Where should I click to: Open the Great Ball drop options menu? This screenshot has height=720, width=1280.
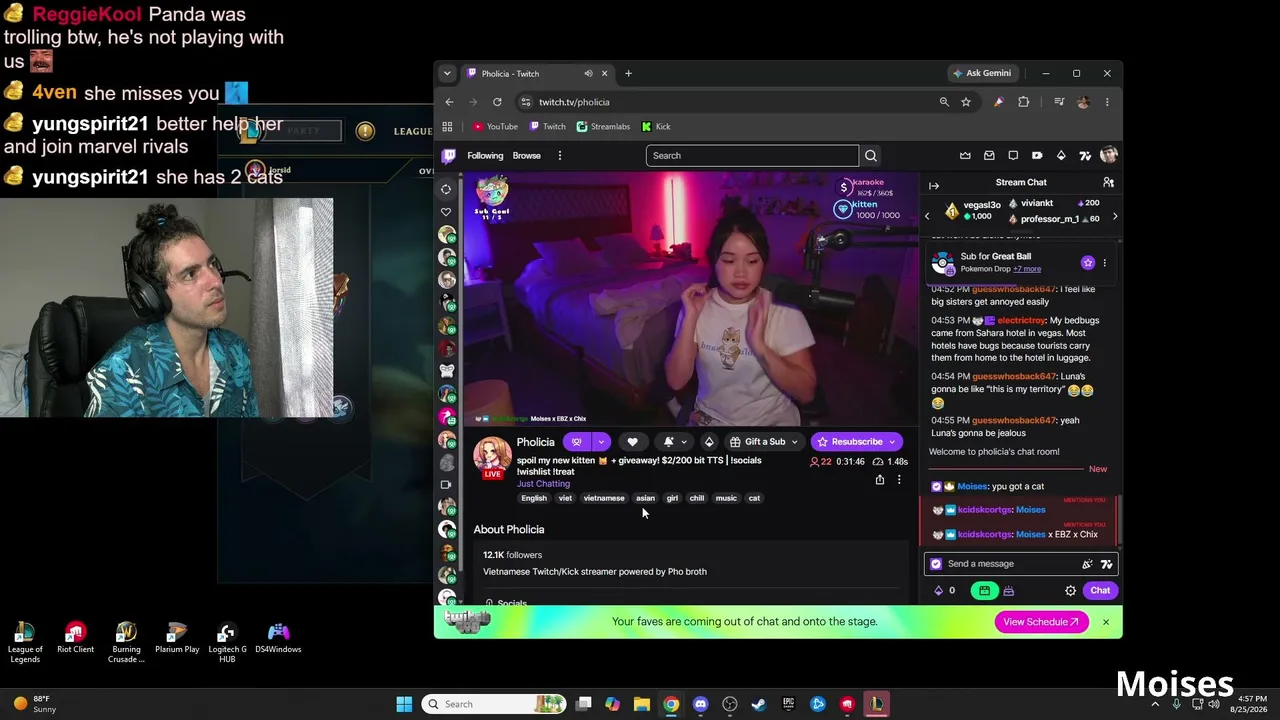(1104, 263)
